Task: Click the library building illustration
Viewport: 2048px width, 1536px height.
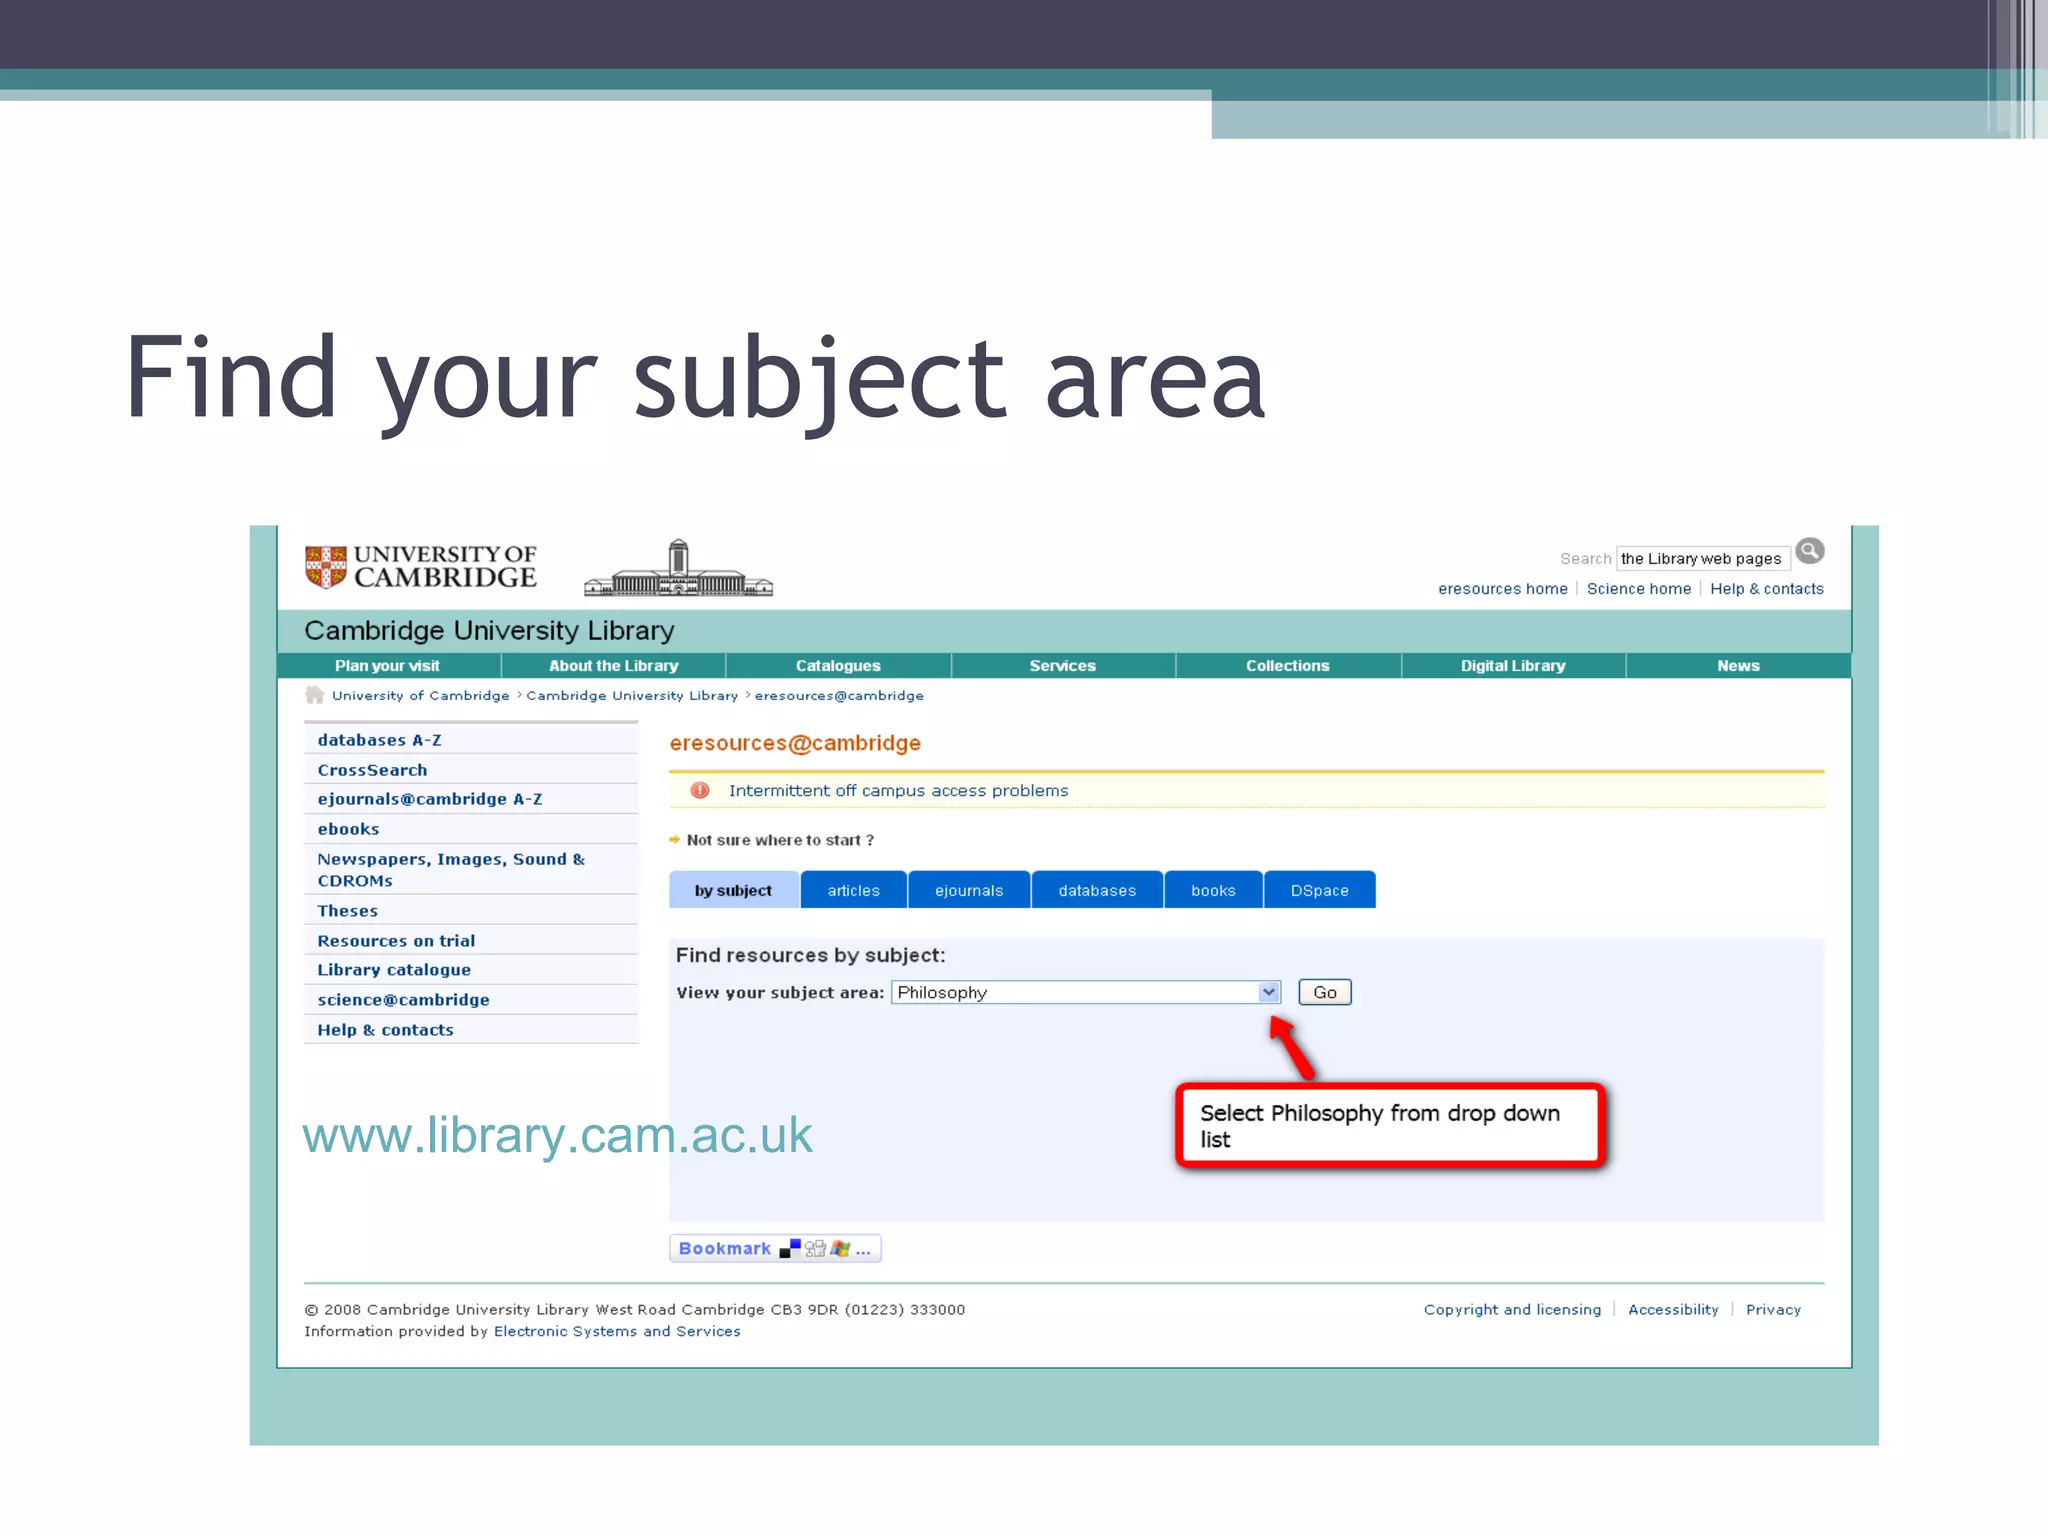Action: click(678, 568)
